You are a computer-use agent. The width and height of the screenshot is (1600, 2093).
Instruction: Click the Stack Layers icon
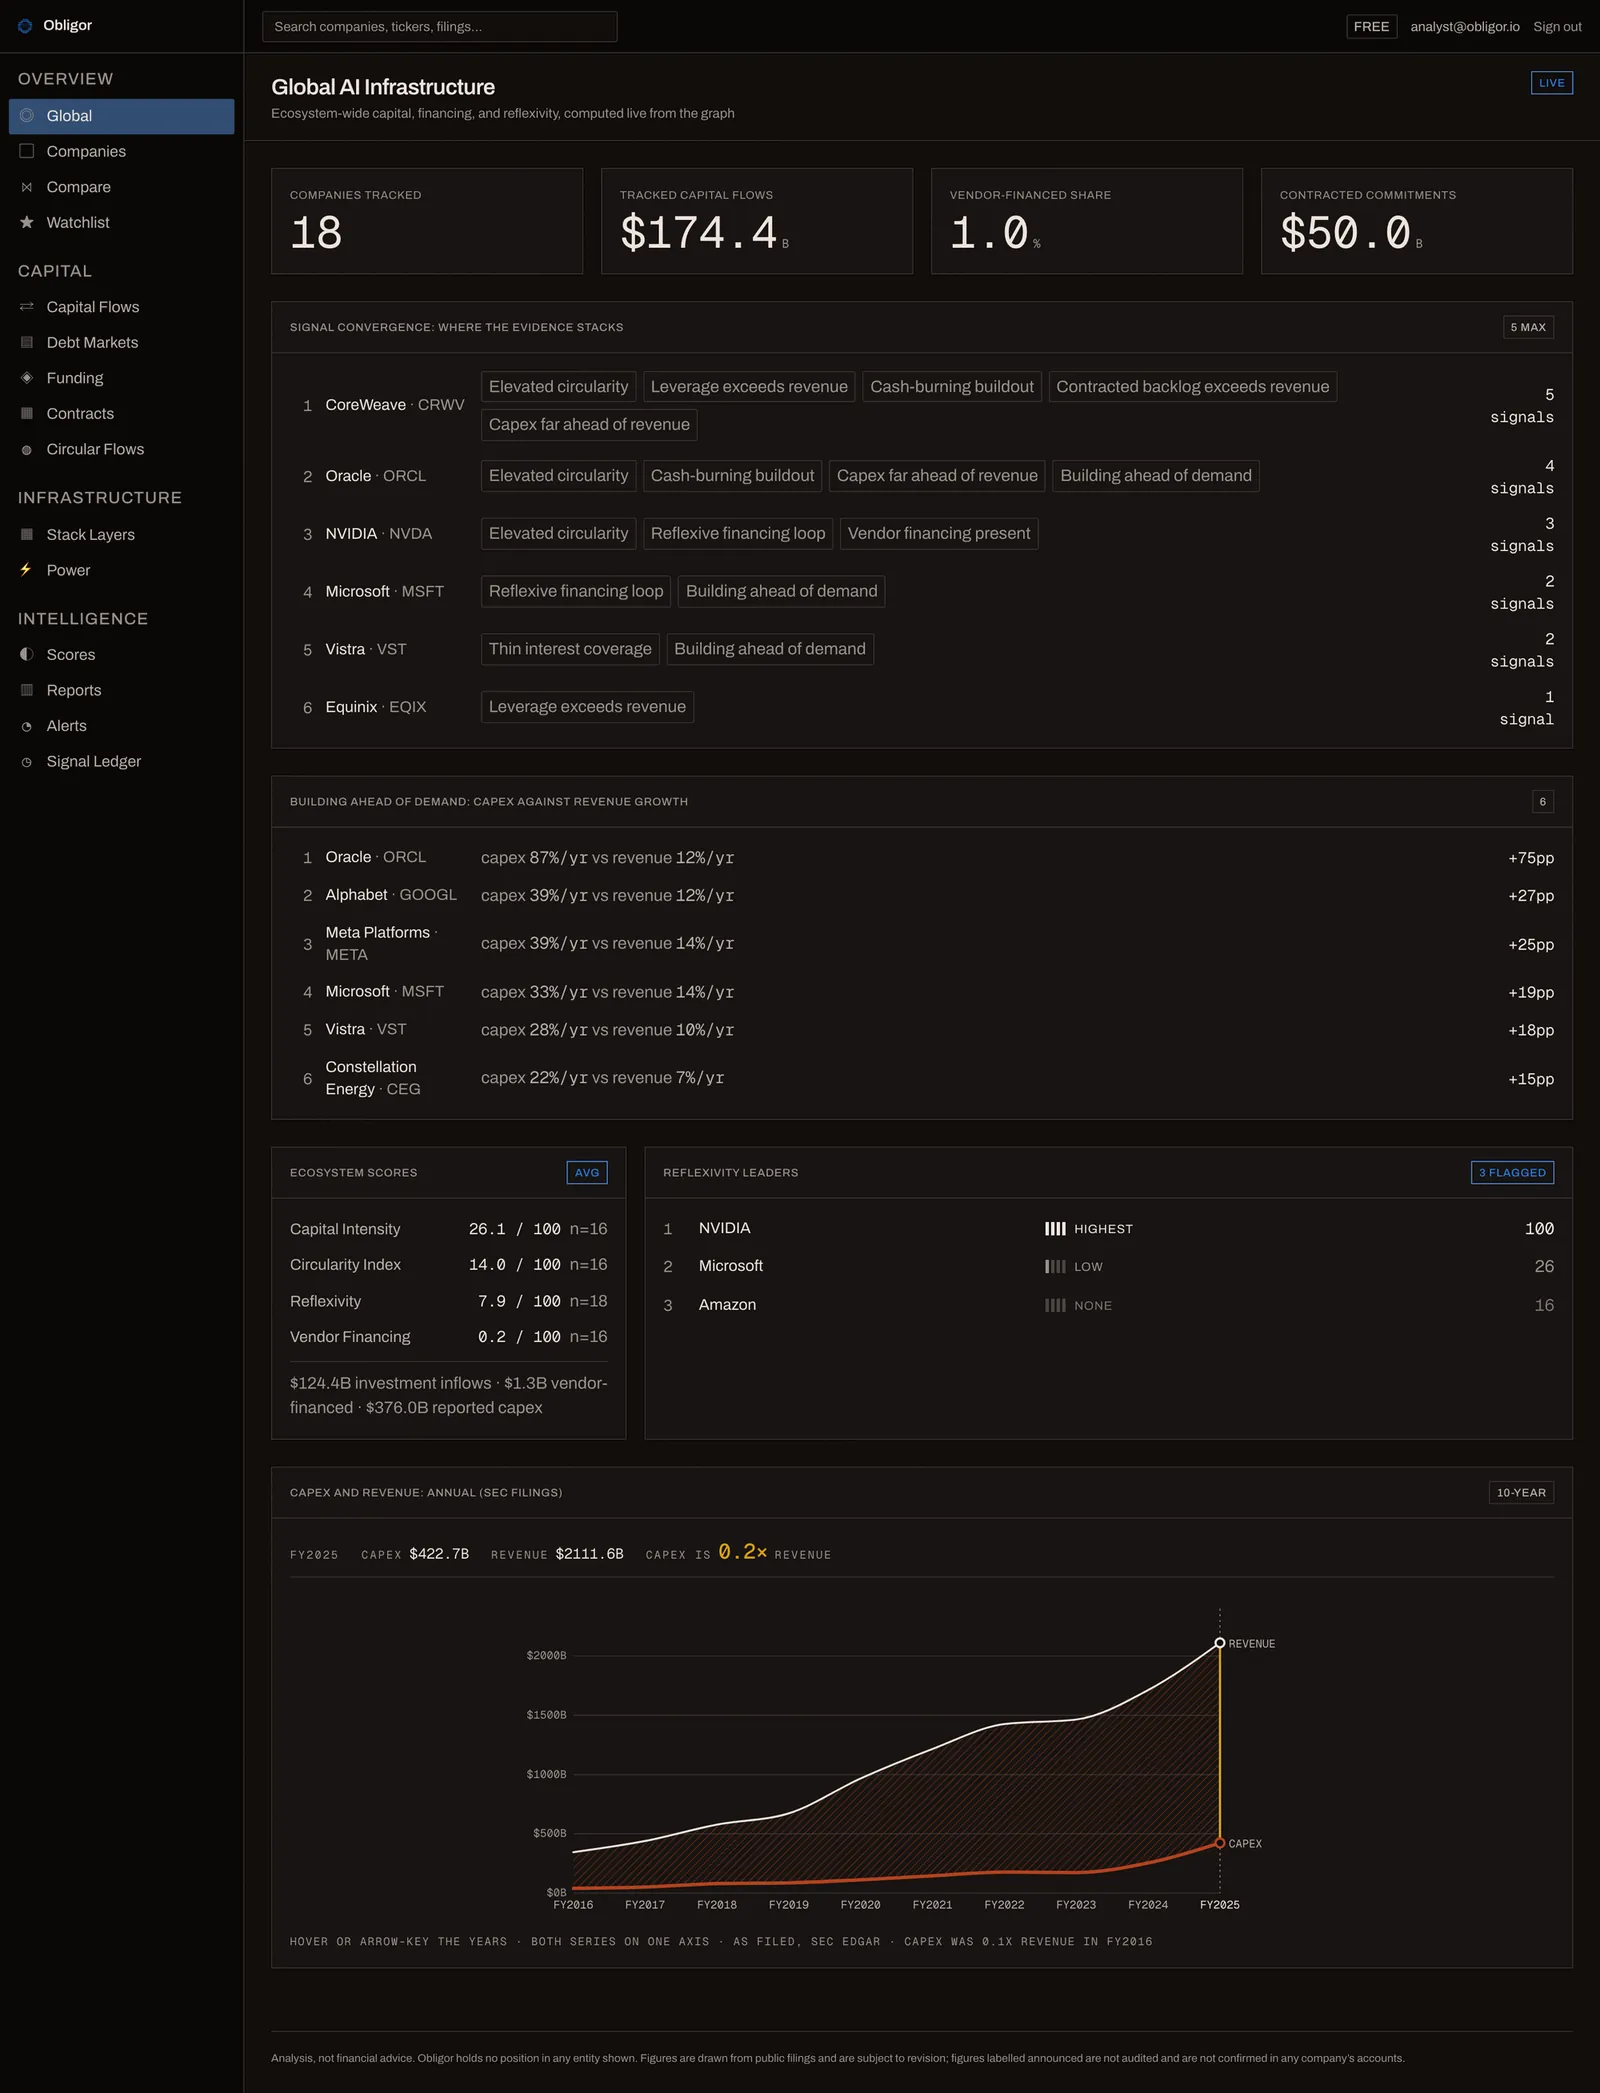(27, 535)
